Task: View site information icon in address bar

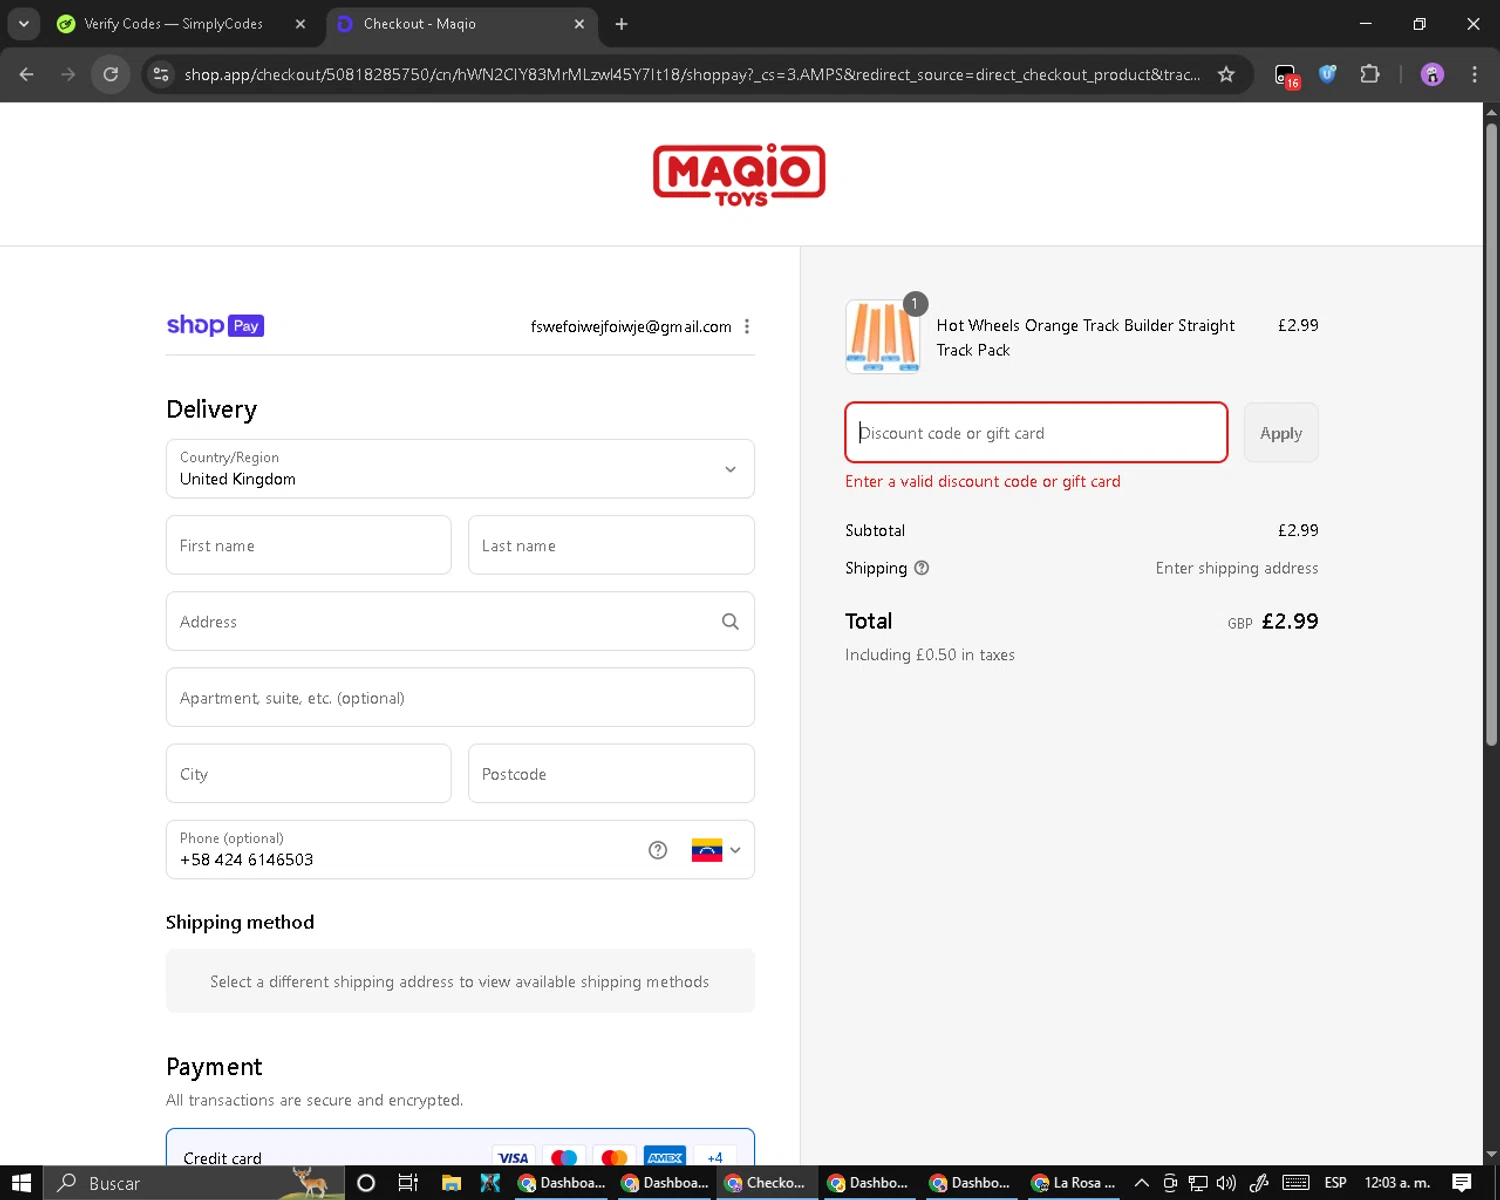Action: pos(161,75)
